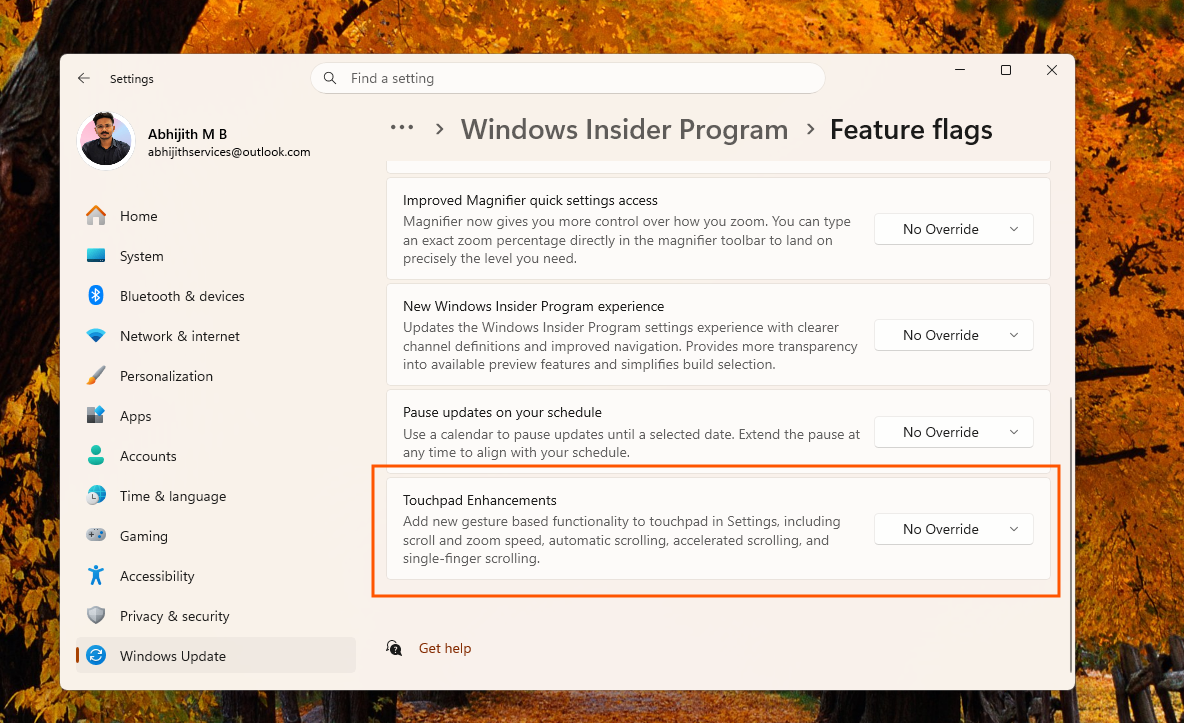Expand the breadcrumb ellipsis menu
The height and width of the screenshot is (723, 1184).
click(402, 128)
